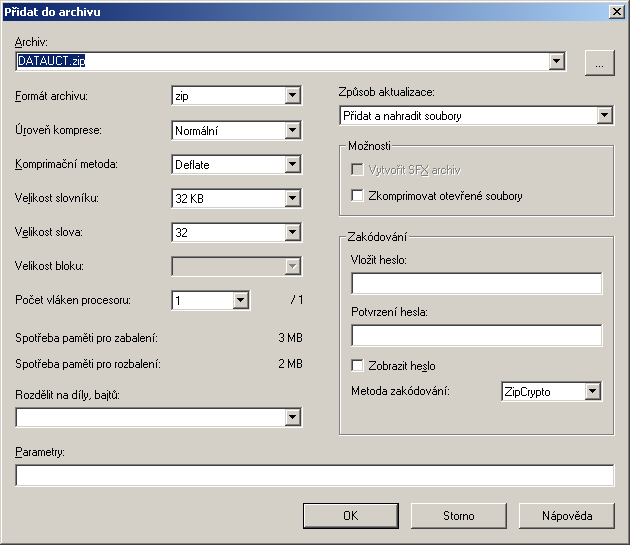Close the Přidat do archivu dialog
Image resolution: width=630 pixels, height=545 pixels.
616,12
